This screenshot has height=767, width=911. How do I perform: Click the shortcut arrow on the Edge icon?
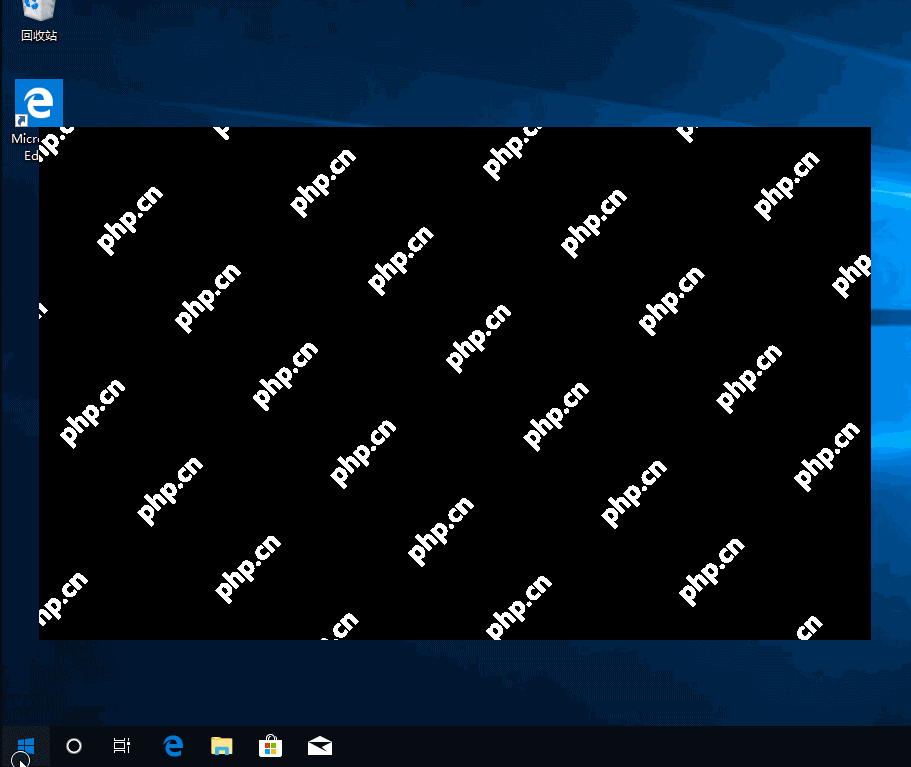click(x=22, y=118)
